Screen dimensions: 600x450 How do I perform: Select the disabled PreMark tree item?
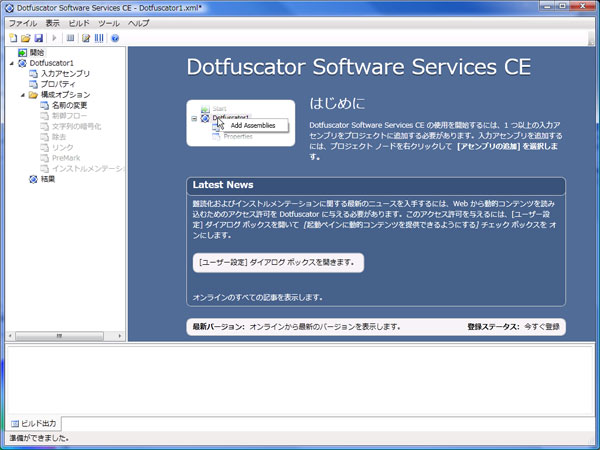pos(66,158)
